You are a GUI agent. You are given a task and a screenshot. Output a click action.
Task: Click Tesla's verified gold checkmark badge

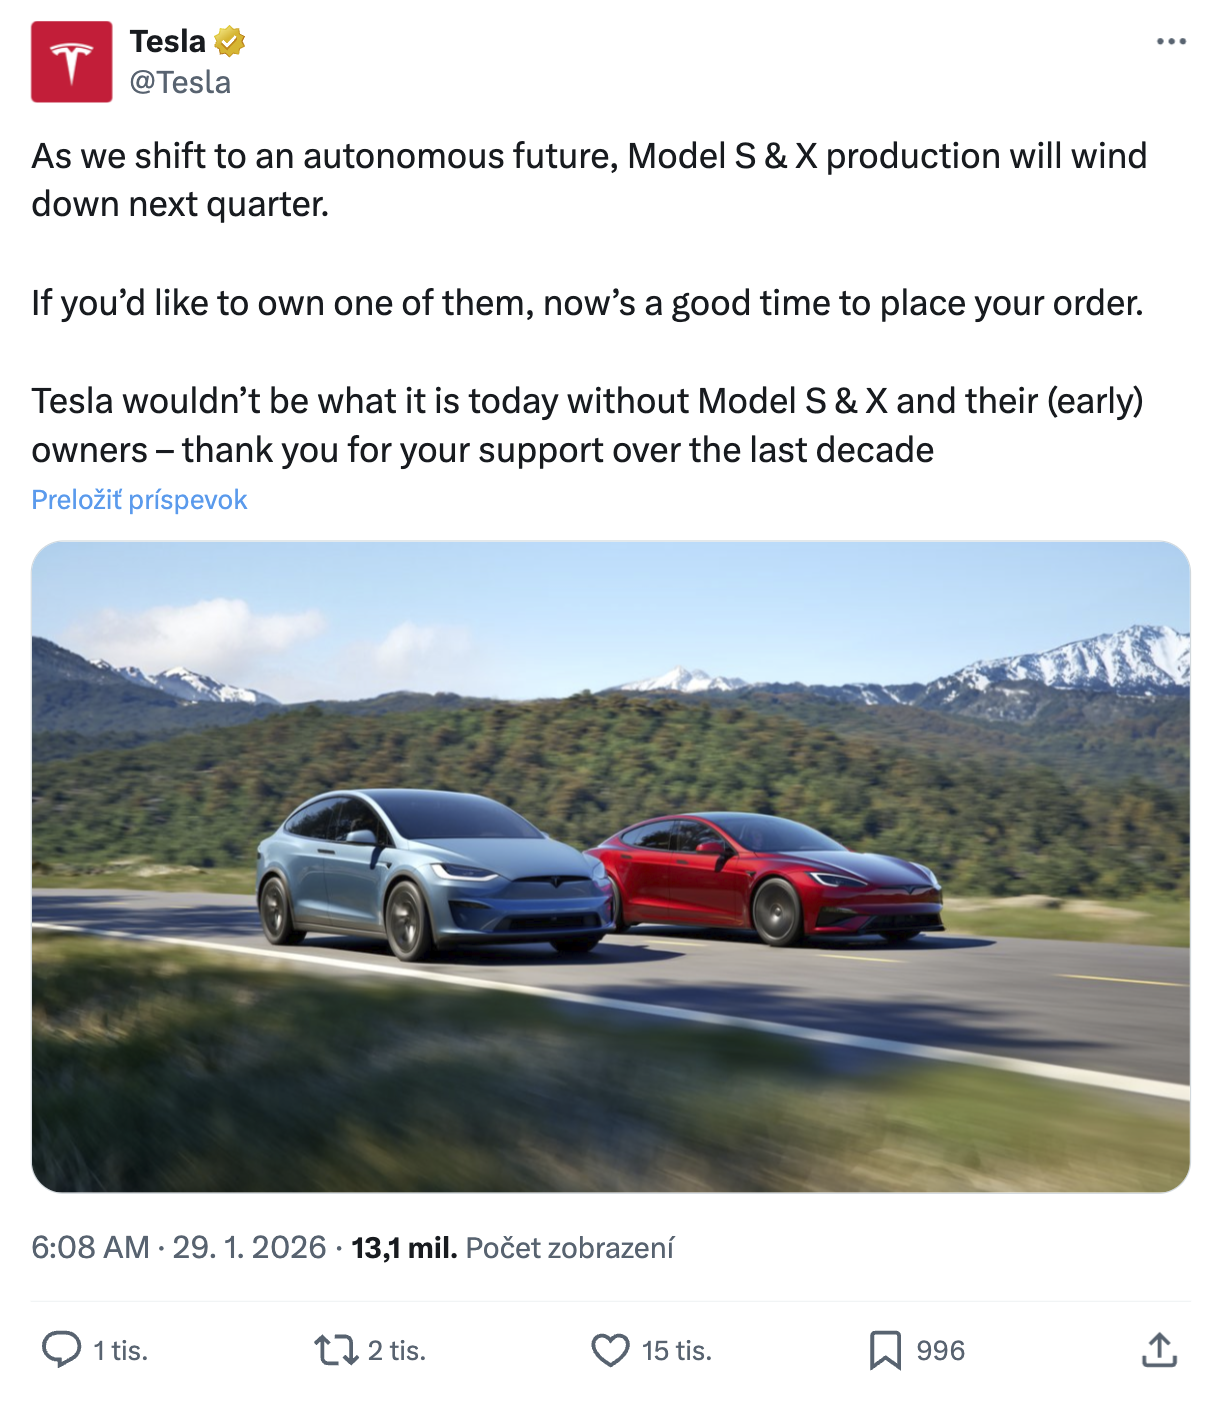[229, 42]
